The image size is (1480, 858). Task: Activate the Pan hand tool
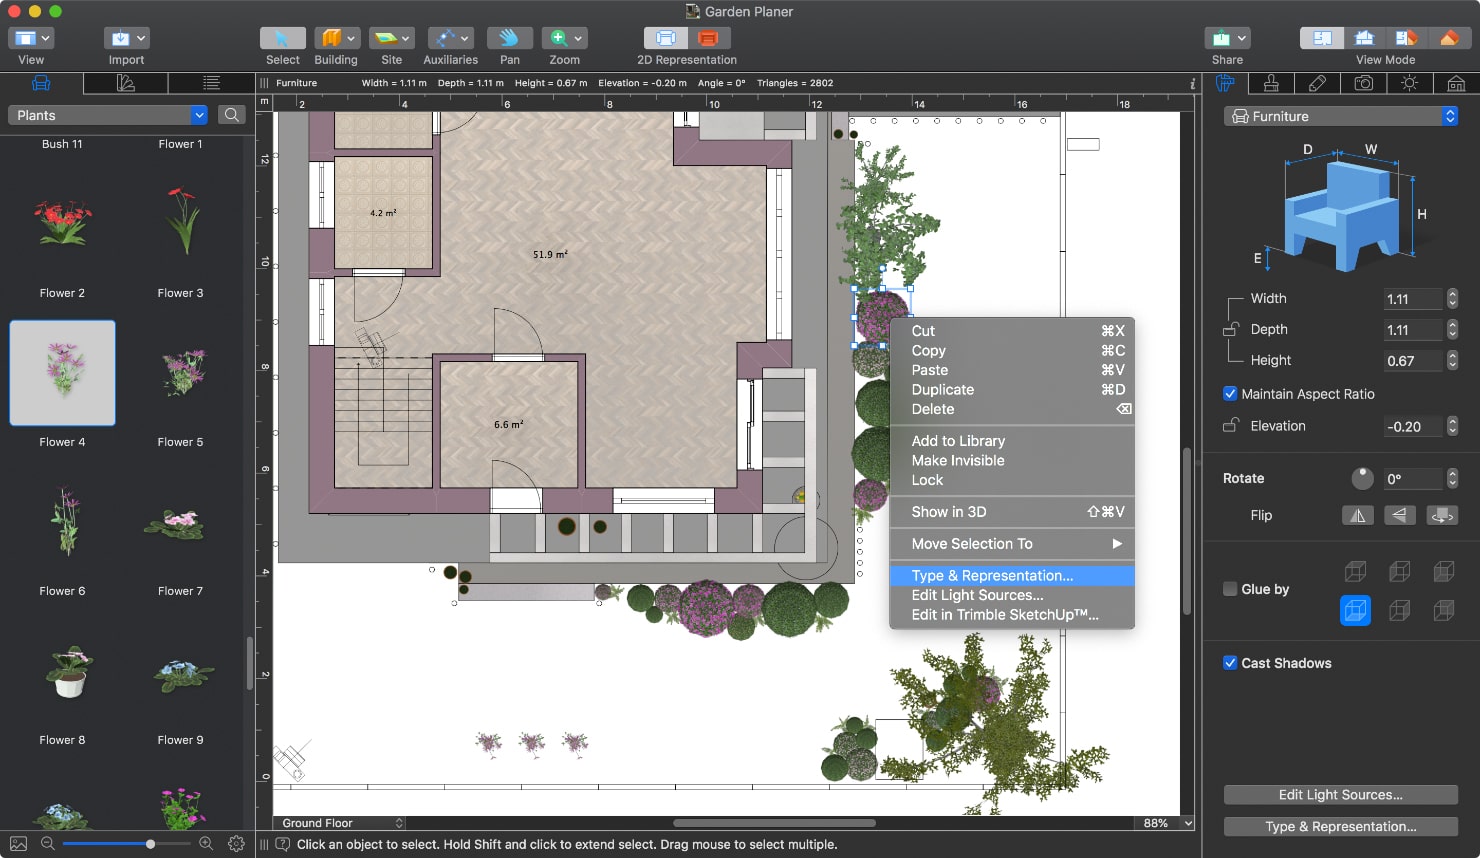coord(509,38)
